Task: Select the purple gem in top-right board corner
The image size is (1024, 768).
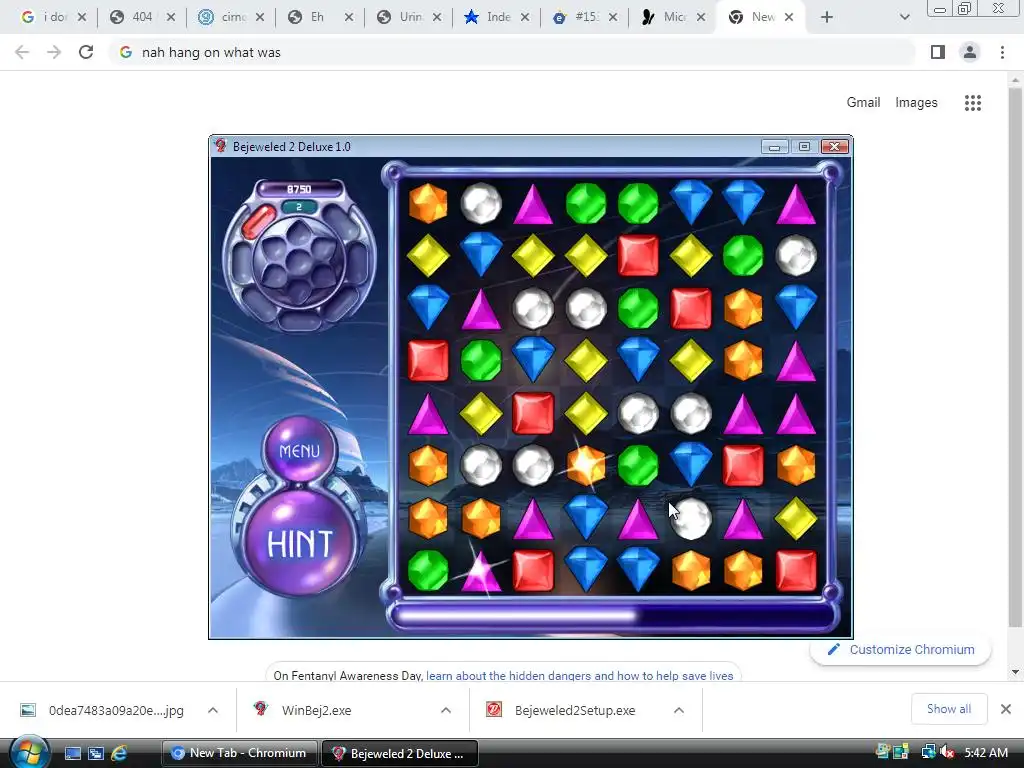Action: [796, 203]
